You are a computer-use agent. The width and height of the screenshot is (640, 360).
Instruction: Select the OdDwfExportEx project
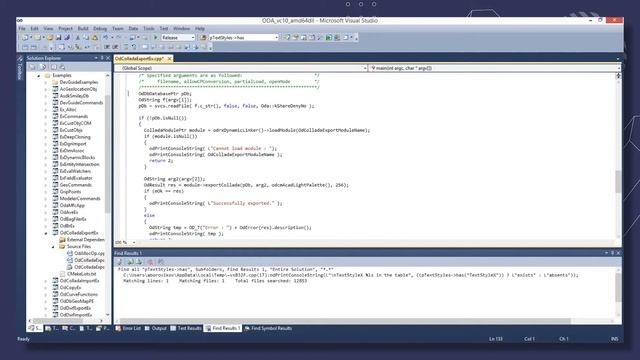[76, 308]
